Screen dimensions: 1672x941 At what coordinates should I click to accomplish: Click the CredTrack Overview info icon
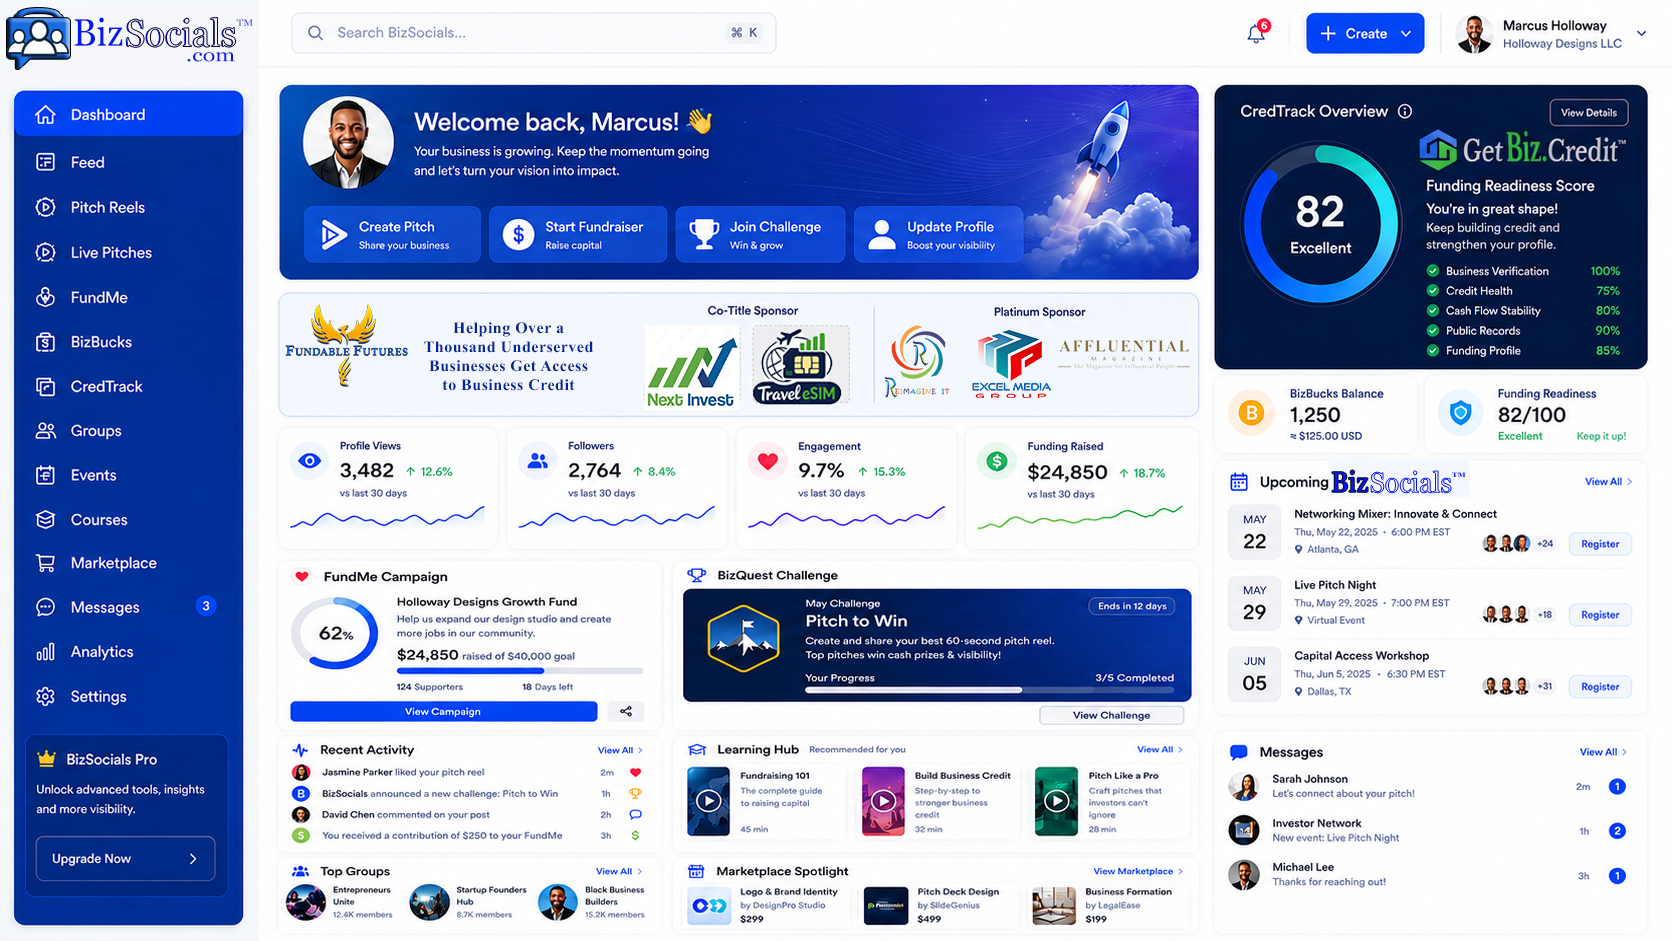coord(1405,111)
